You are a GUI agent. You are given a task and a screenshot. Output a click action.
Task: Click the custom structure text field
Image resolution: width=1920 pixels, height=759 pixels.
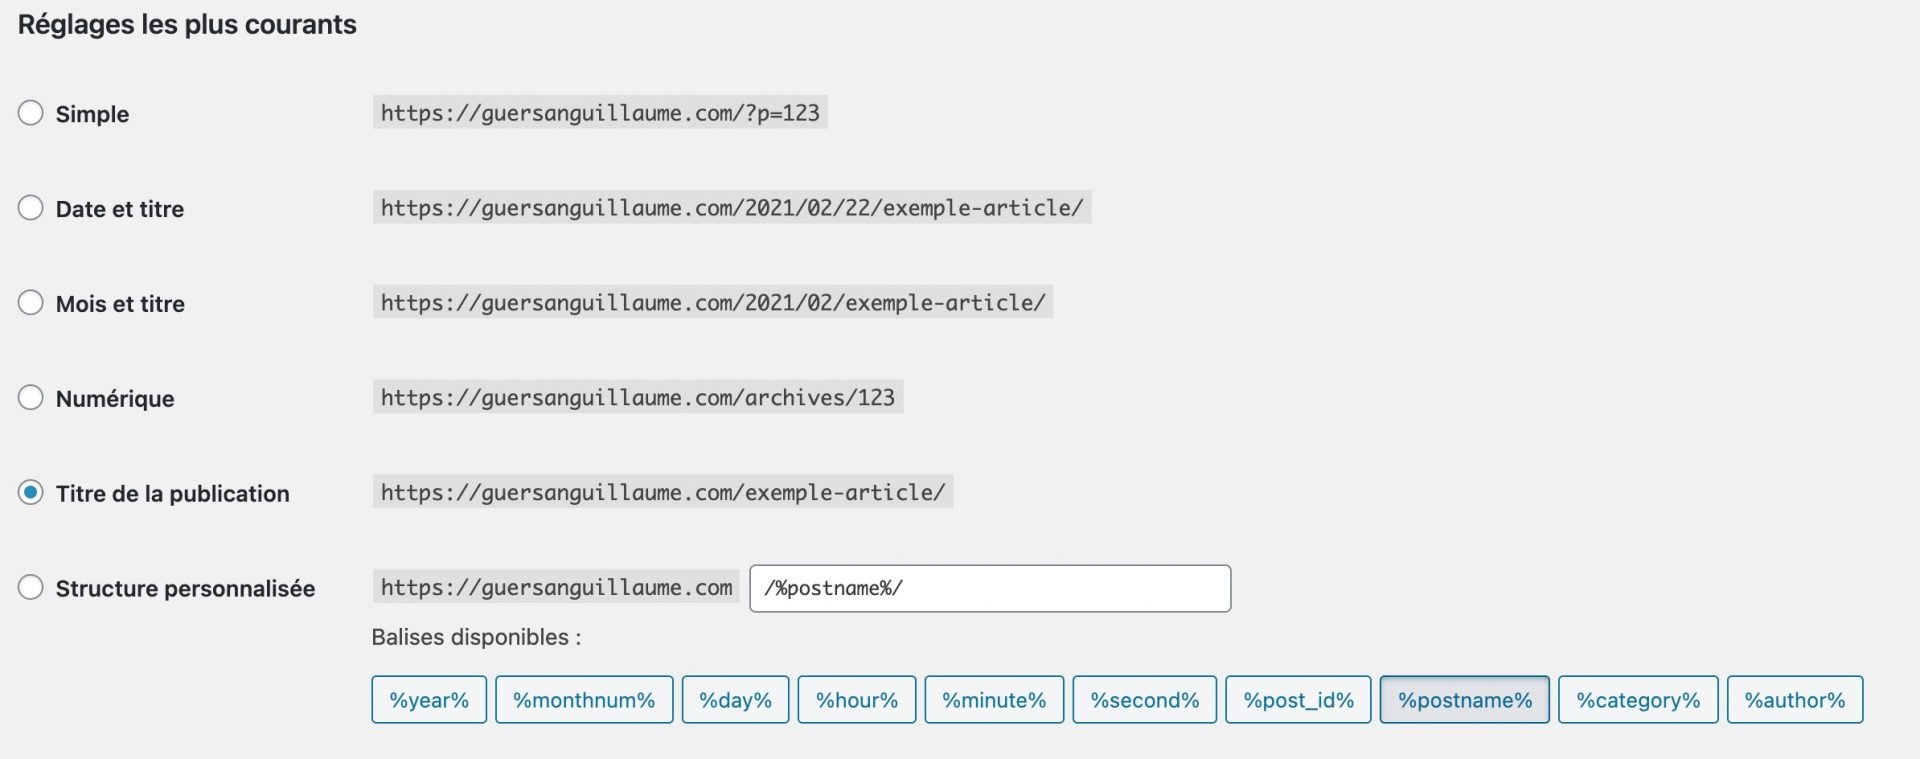pyautogui.click(x=990, y=589)
